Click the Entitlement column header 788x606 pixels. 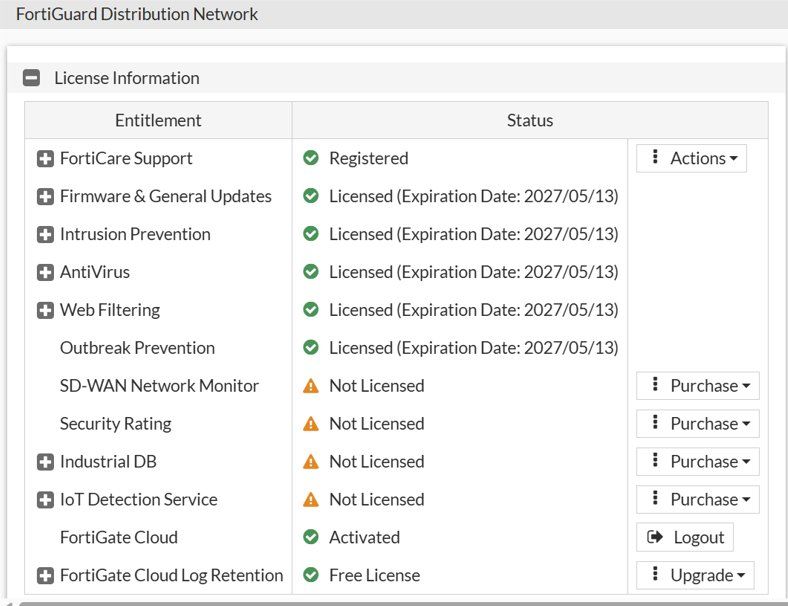[158, 121]
